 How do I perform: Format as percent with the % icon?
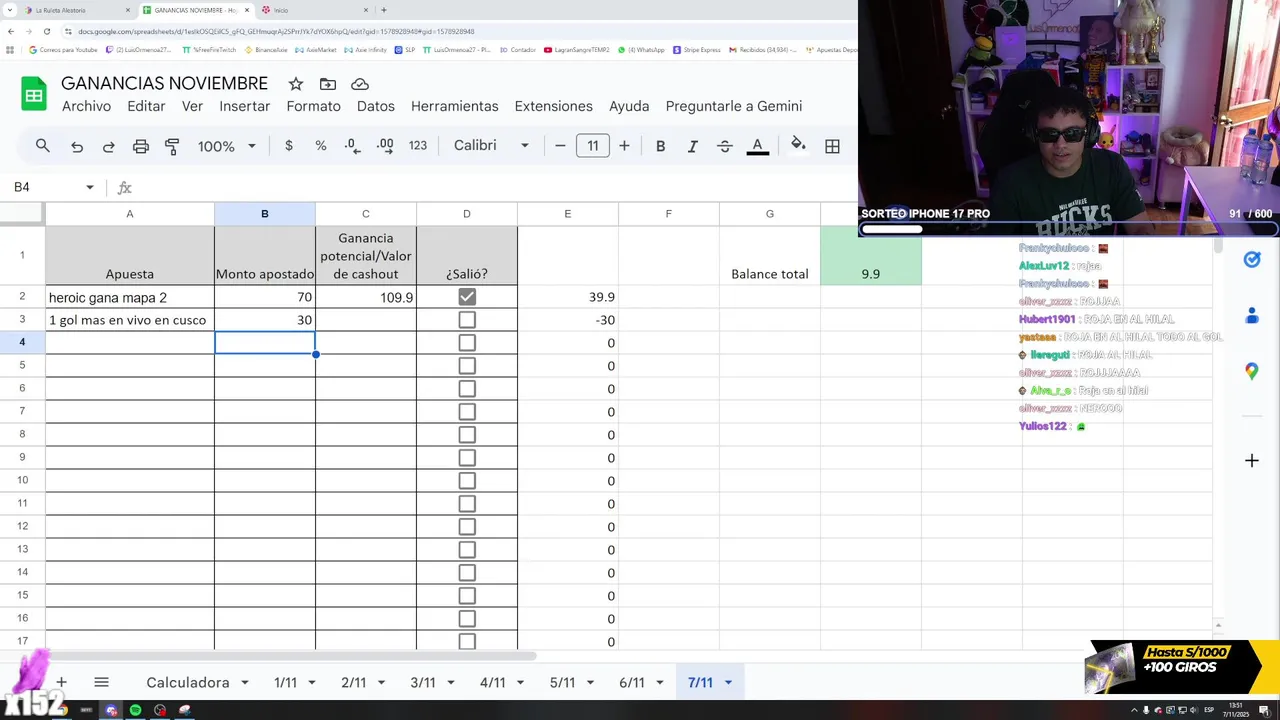point(321,146)
